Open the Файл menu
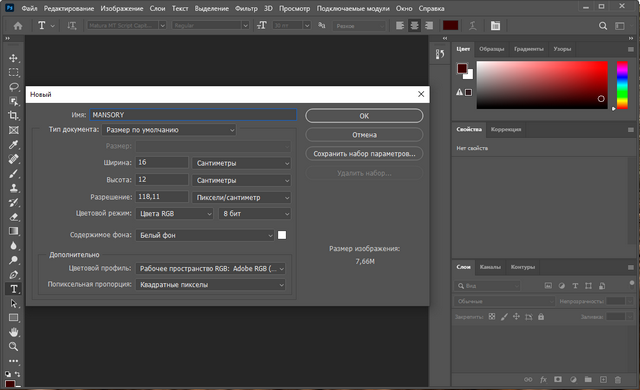The width and height of the screenshot is (640, 390). [29, 8]
